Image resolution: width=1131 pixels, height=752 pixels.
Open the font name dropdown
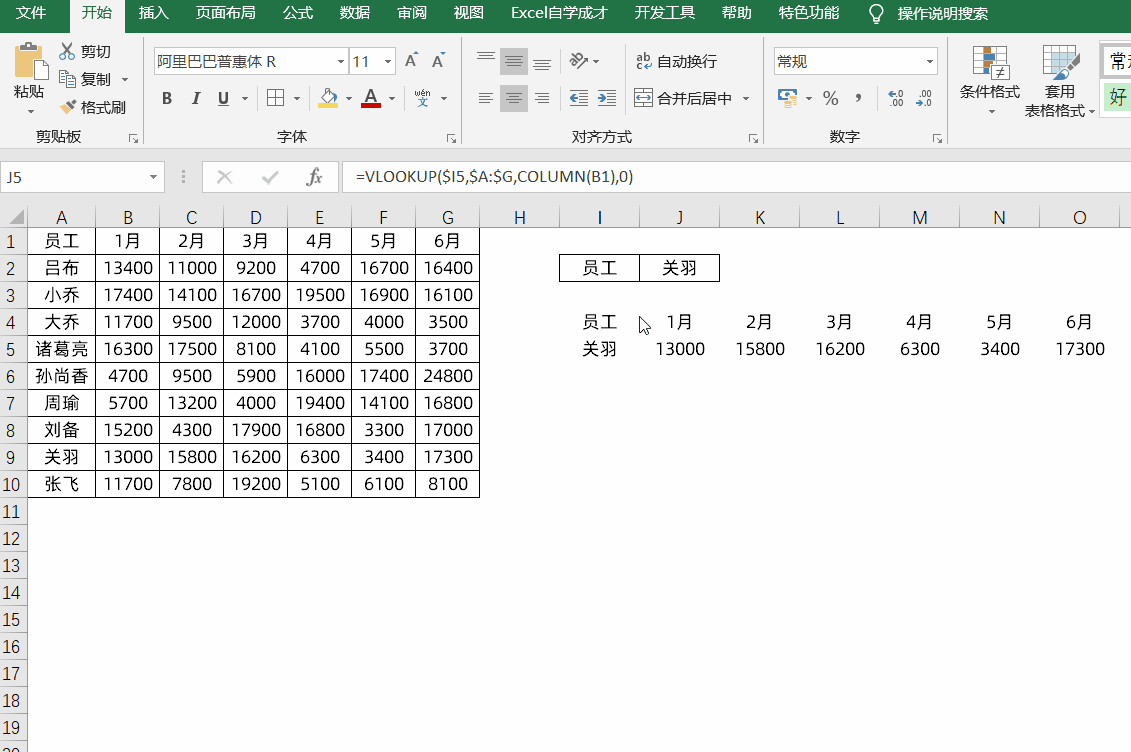click(x=340, y=61)
